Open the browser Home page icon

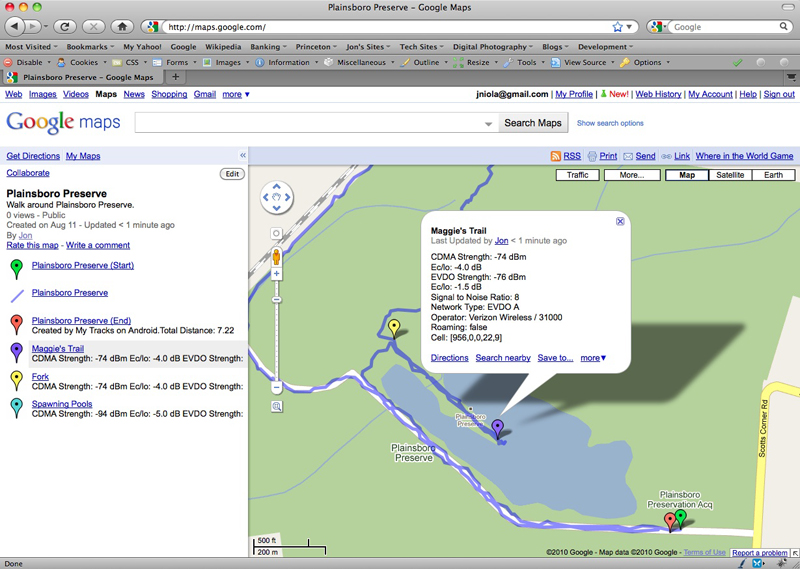point(122,27)
